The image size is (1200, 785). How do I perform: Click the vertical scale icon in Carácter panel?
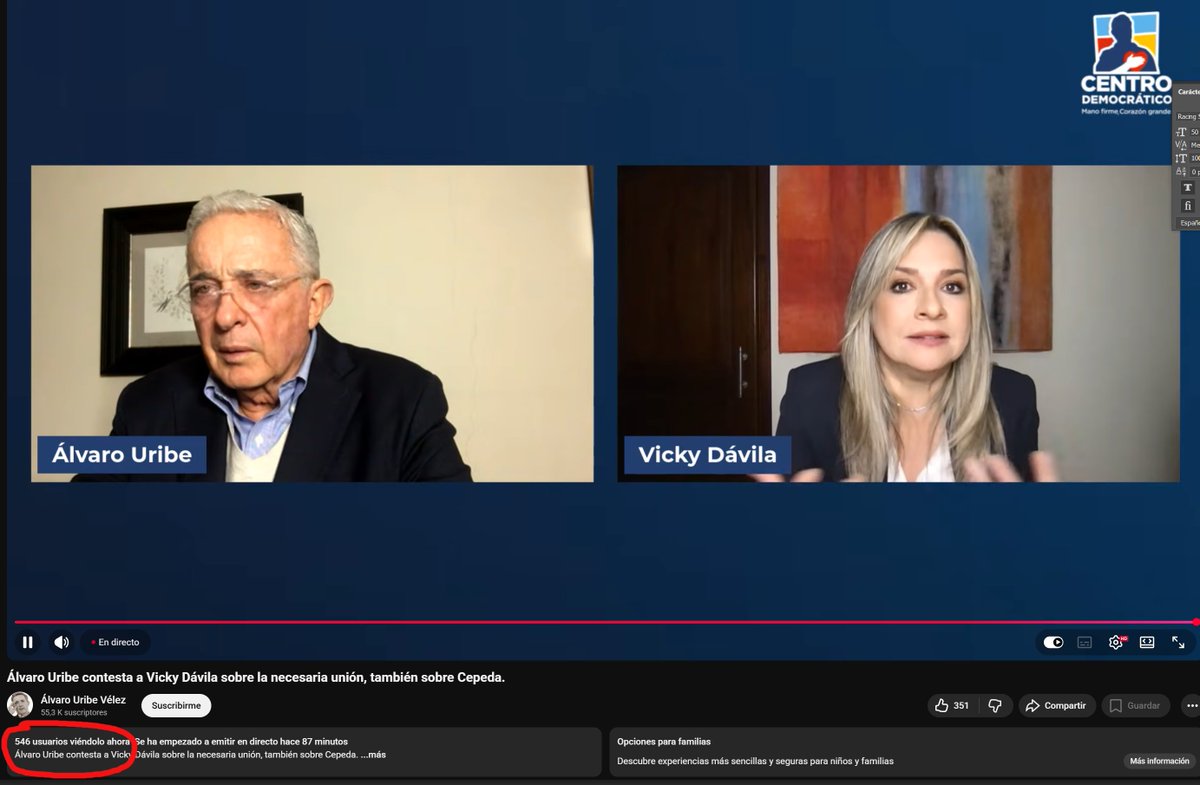tap(1181, 158)
